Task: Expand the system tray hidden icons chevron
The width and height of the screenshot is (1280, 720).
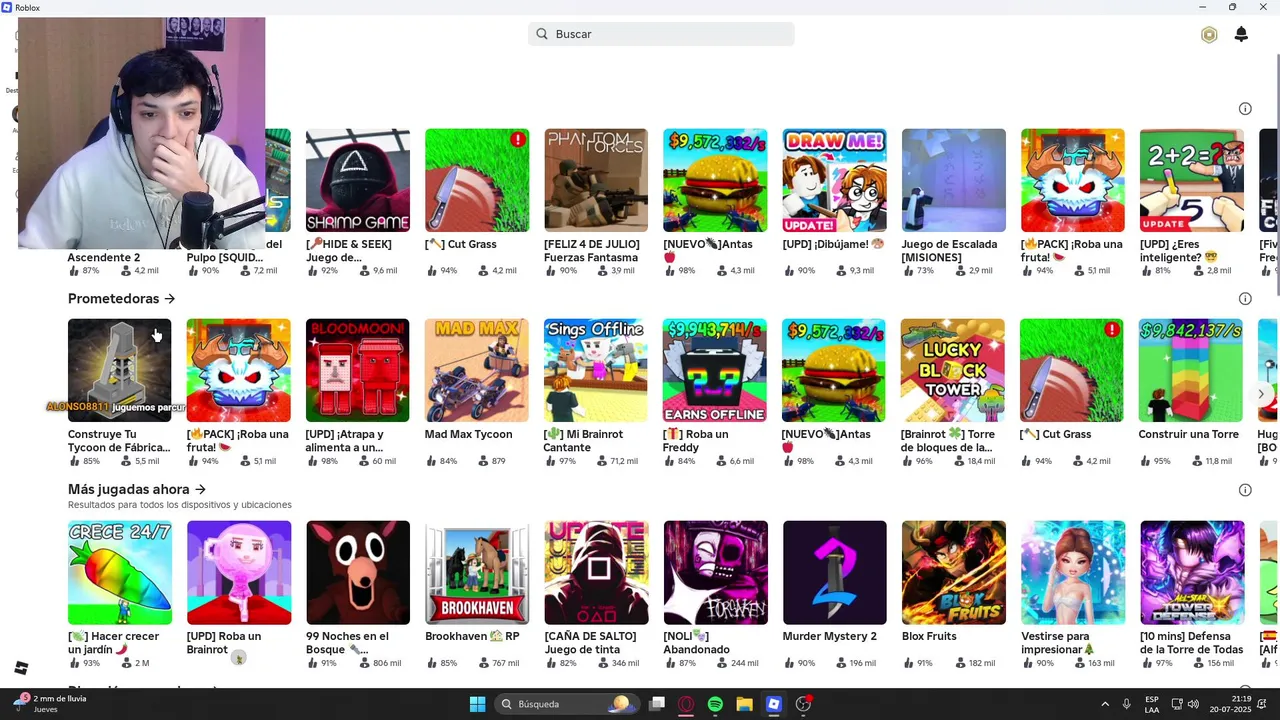Action: pos(1105,704)
